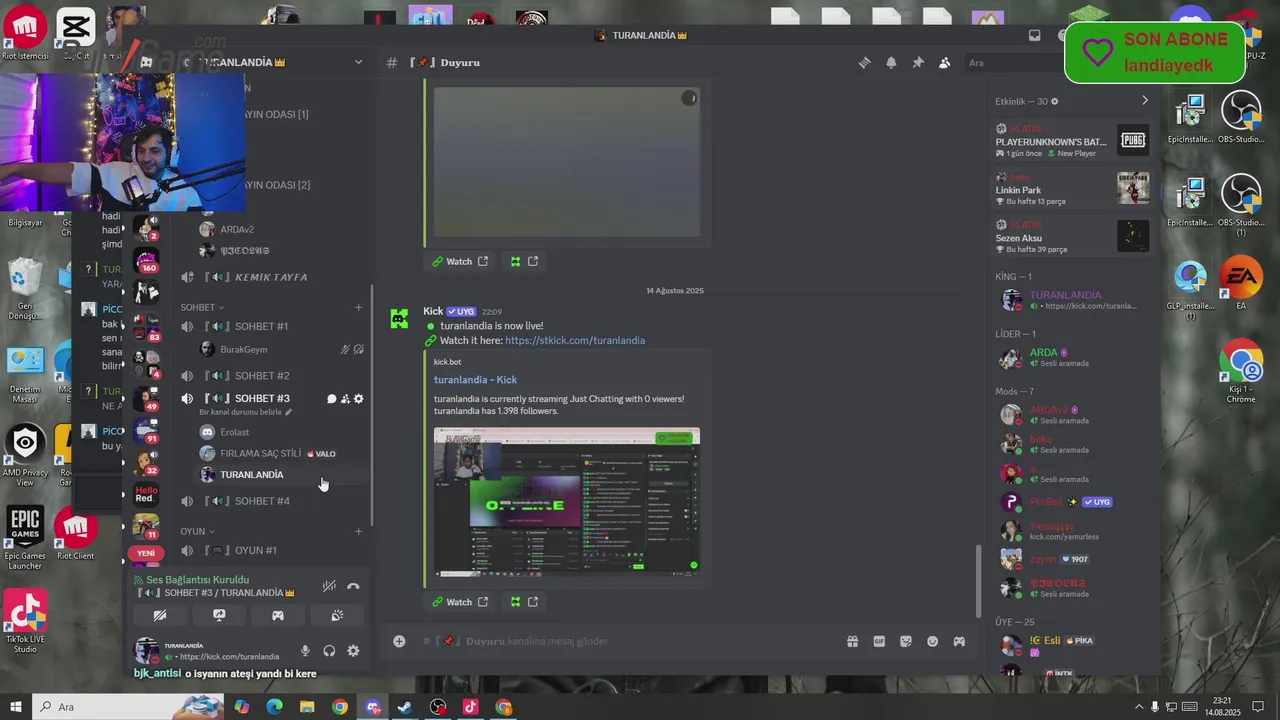This screenshot has height=720, width=1280.
Task: Open chat icon on SOHBET #3
Action: click(x=331, y=399)
